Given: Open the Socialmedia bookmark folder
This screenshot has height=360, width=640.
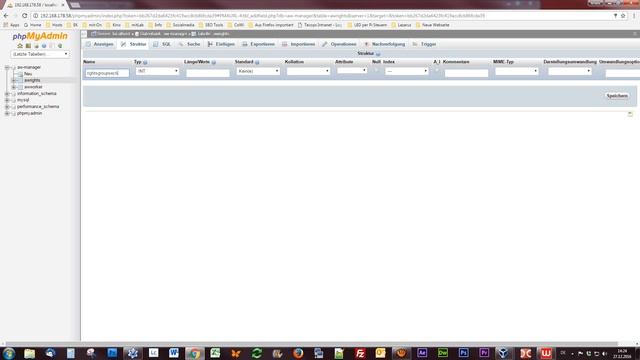Looking at the screenshot, I should tap(180, 25).
